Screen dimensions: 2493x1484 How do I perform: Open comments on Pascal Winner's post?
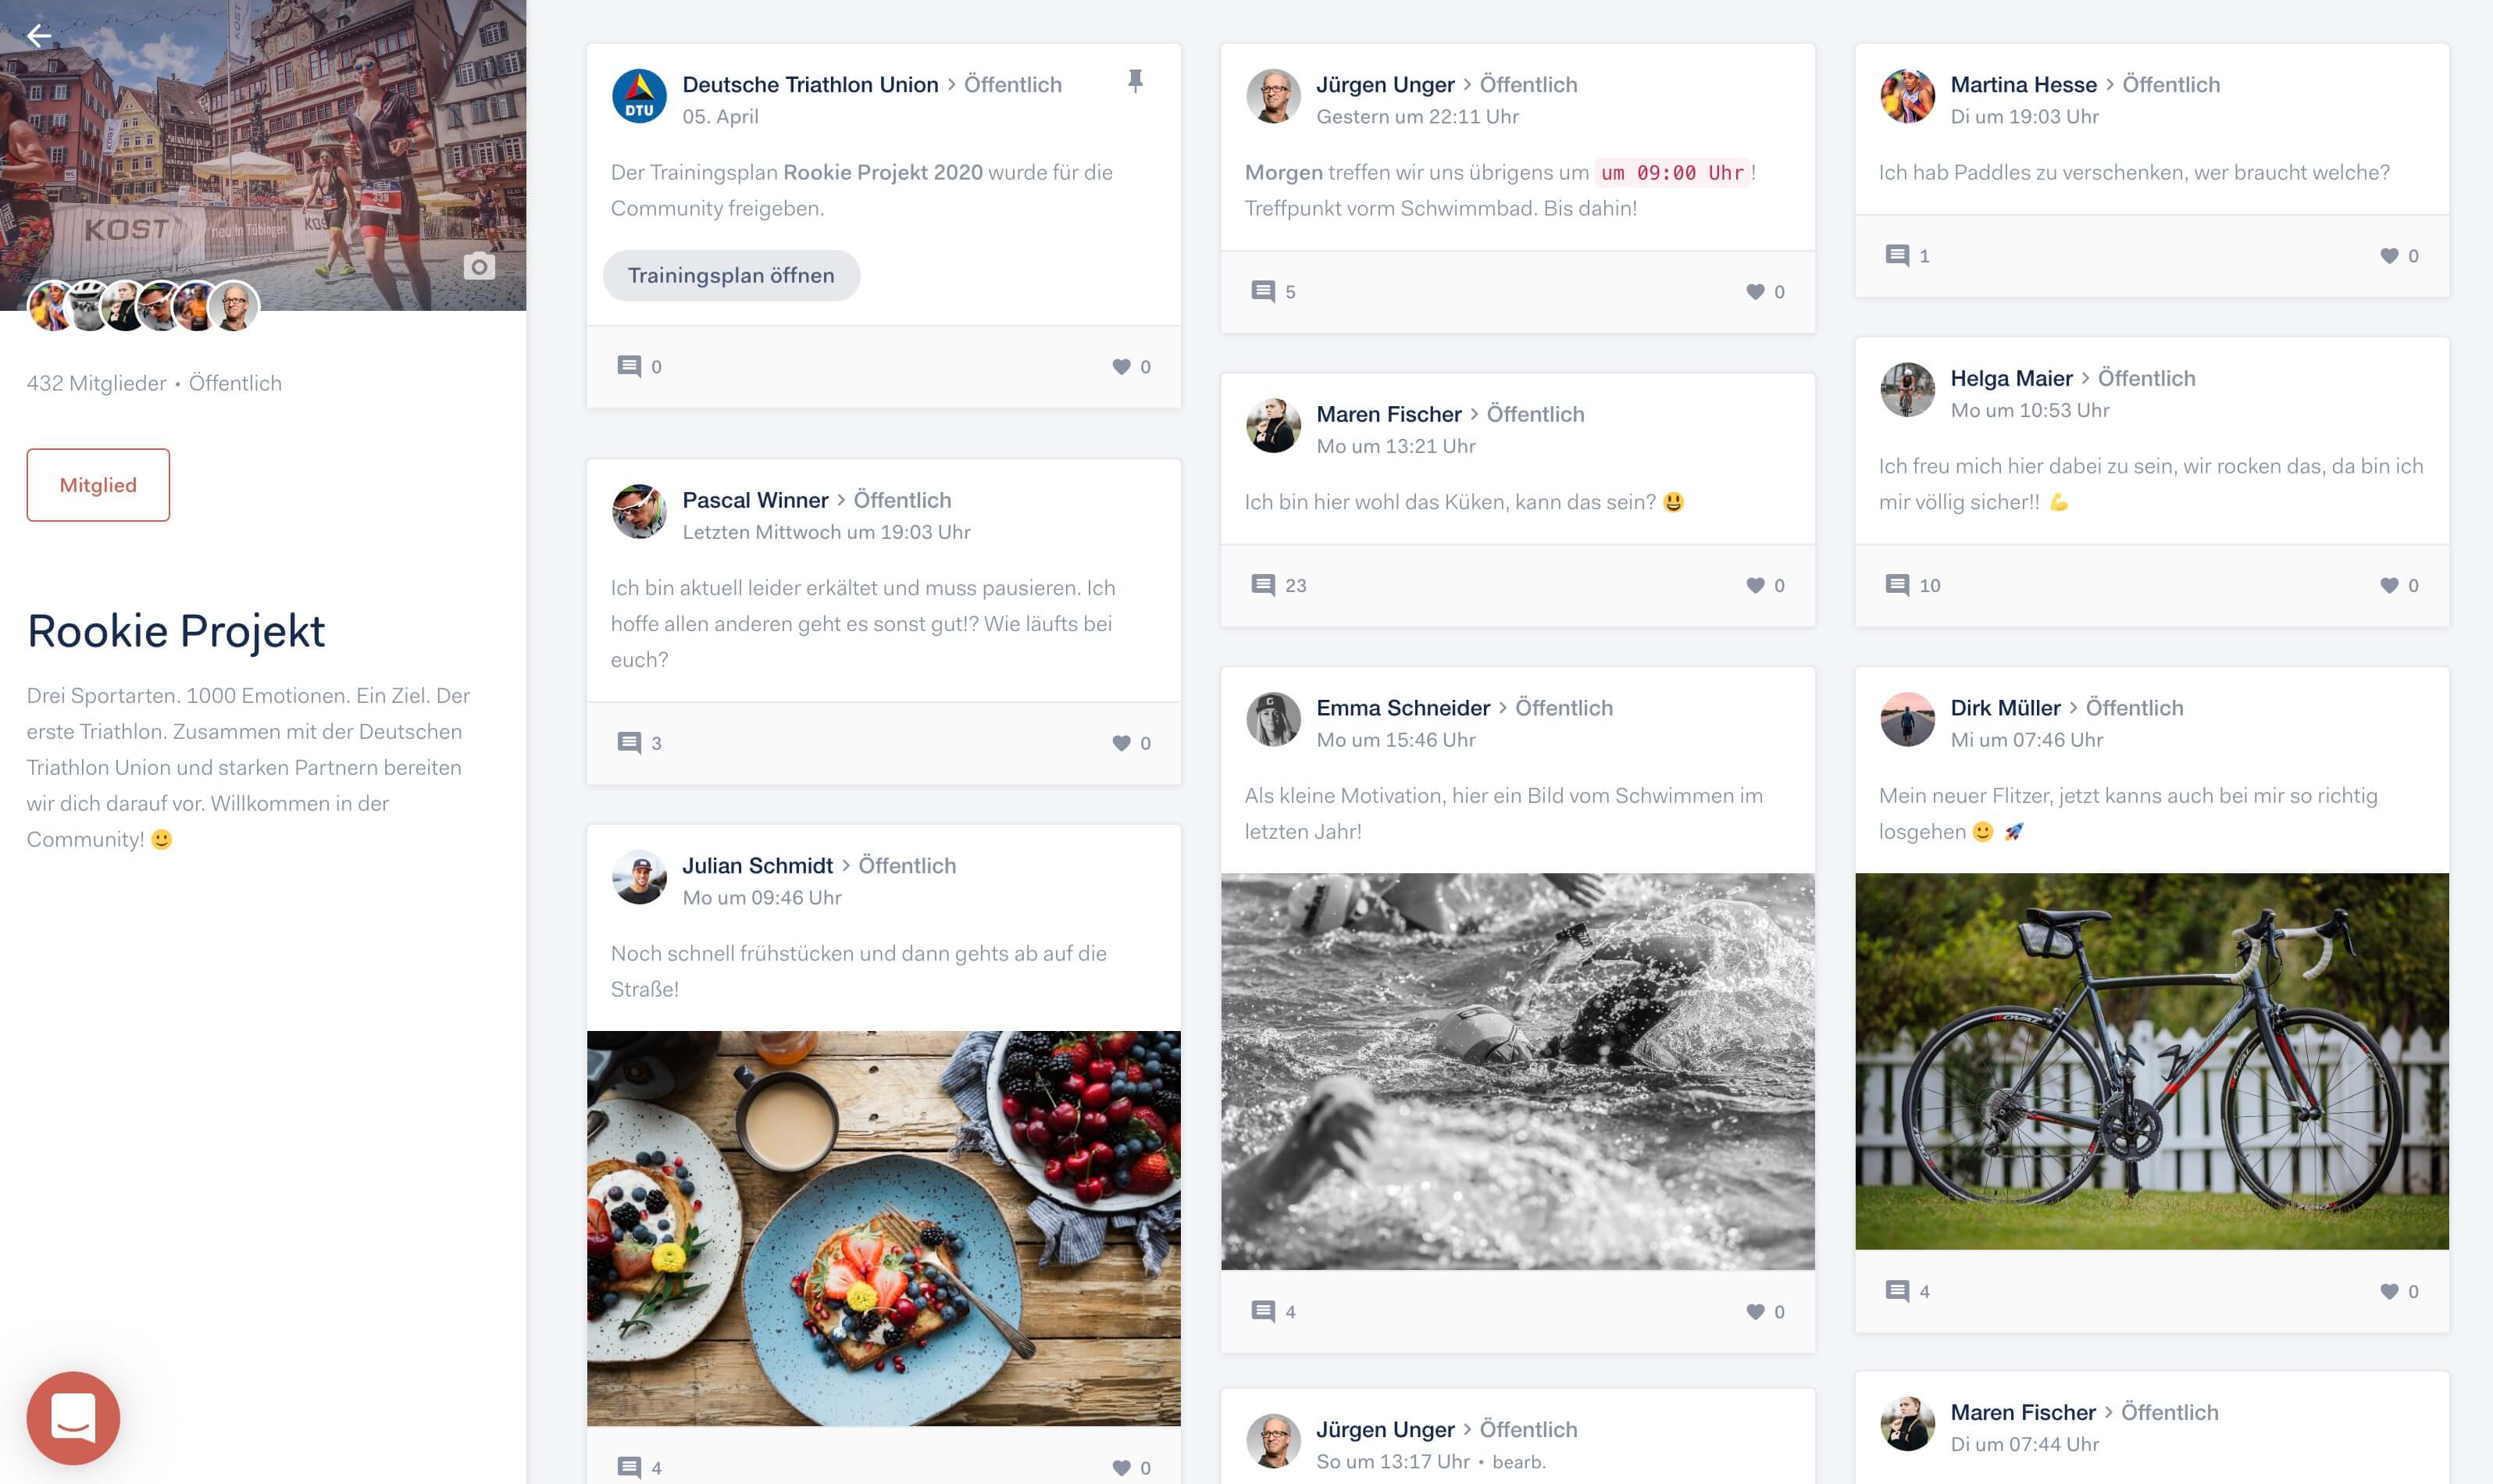coord(639,743)
